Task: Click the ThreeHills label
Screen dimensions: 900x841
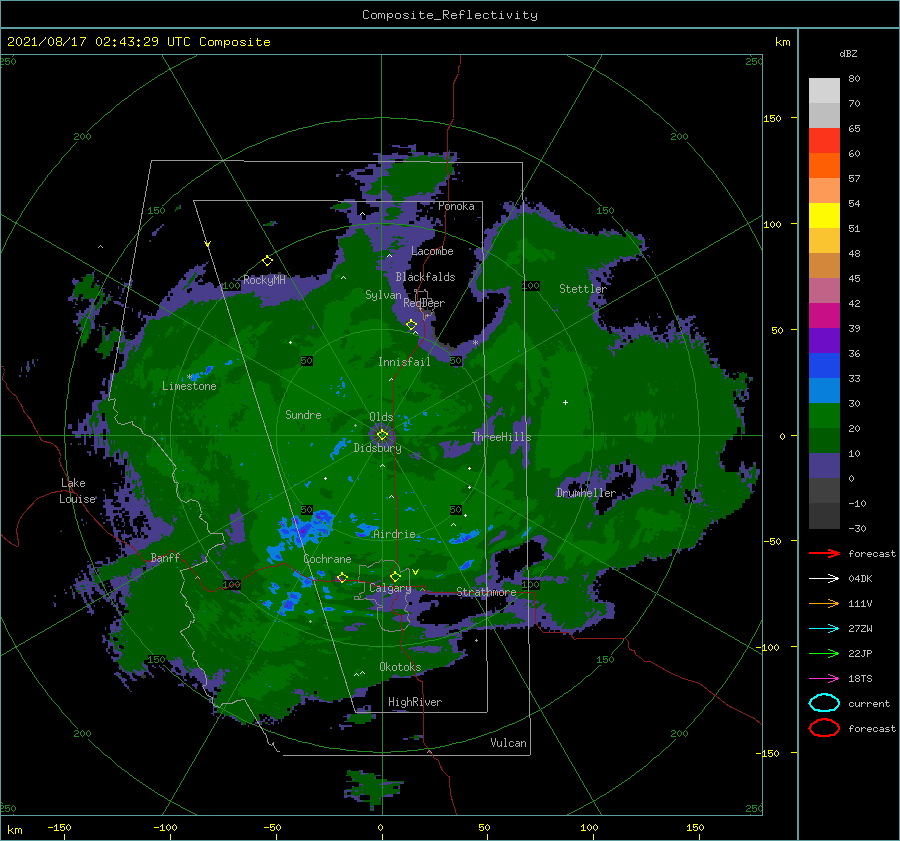Action: 502,437
